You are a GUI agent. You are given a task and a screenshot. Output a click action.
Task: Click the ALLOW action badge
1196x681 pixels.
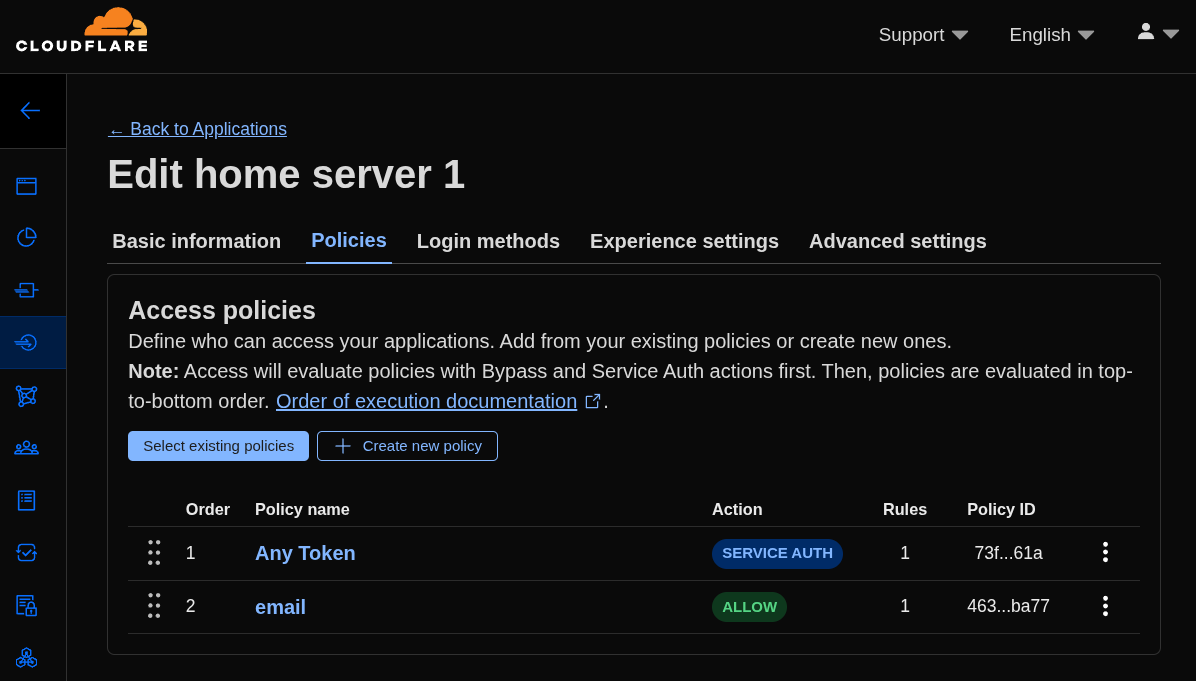pyautogui.click(x=749, y=607)
